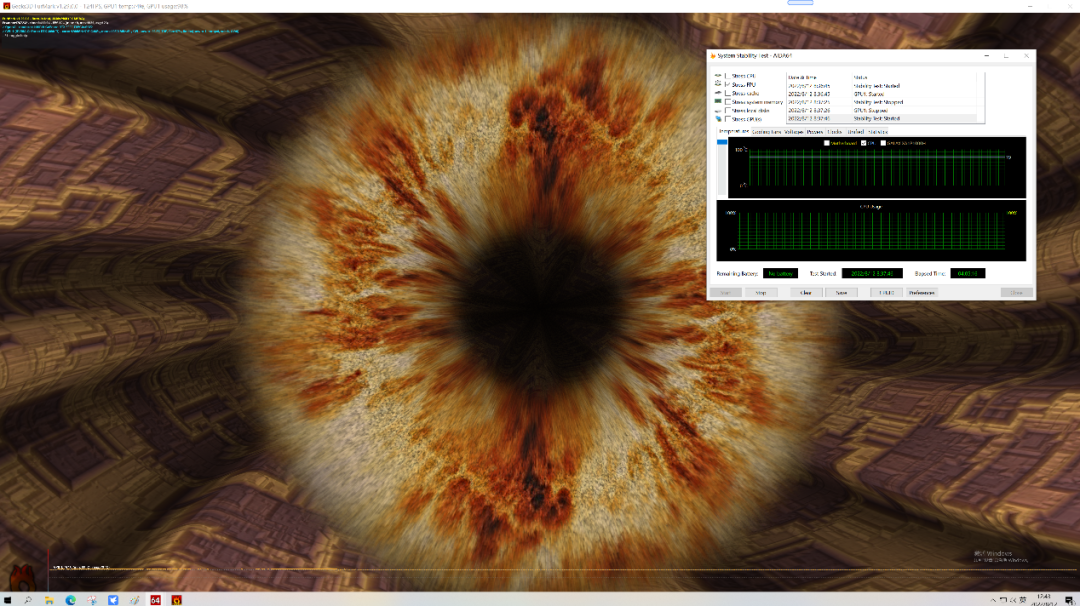The image size is (1080, 606).
Task: Click the AIDA64 flame icon in title bar
Action: click(712, 56)
